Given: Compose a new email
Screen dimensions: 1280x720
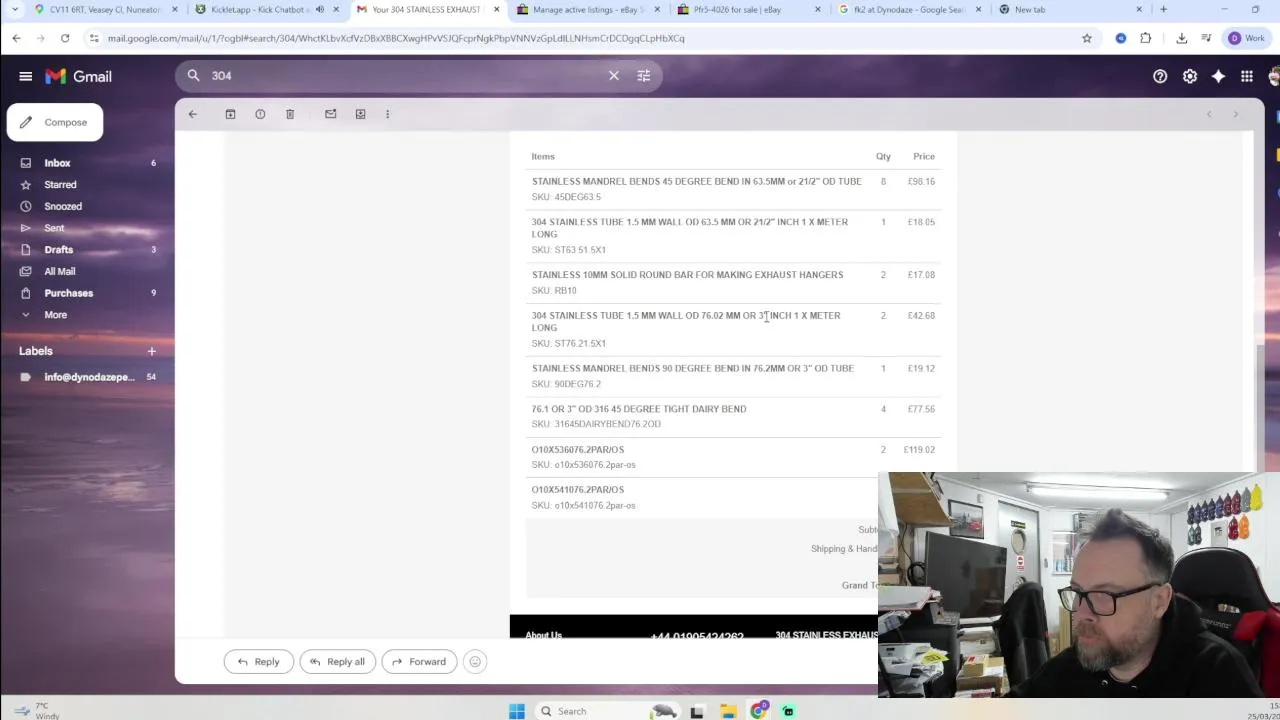Looking at the screenshot, I should coord(55,122).
